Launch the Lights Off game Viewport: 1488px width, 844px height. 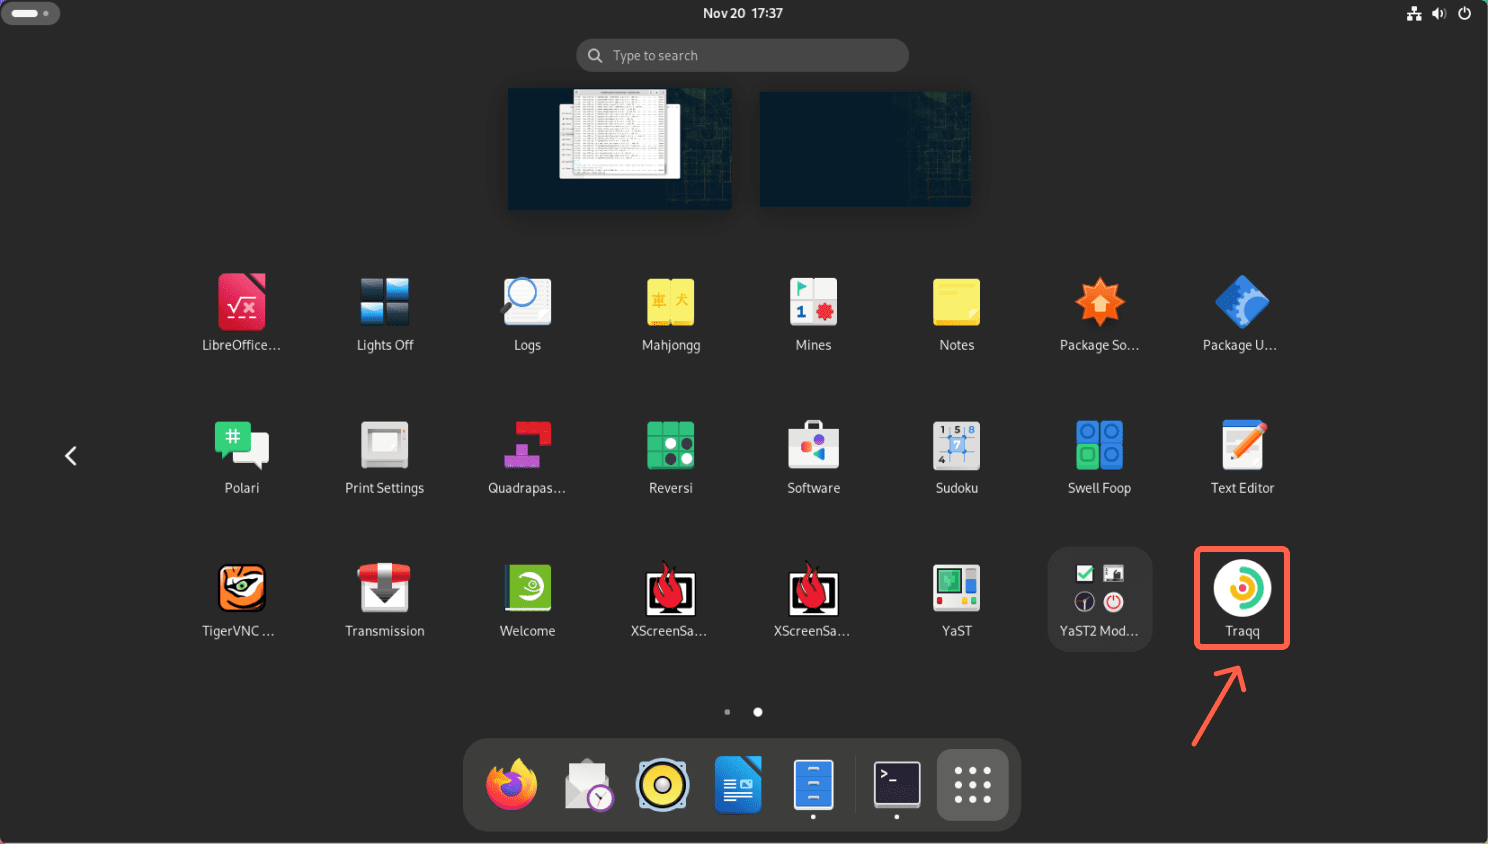pos(385,302)
